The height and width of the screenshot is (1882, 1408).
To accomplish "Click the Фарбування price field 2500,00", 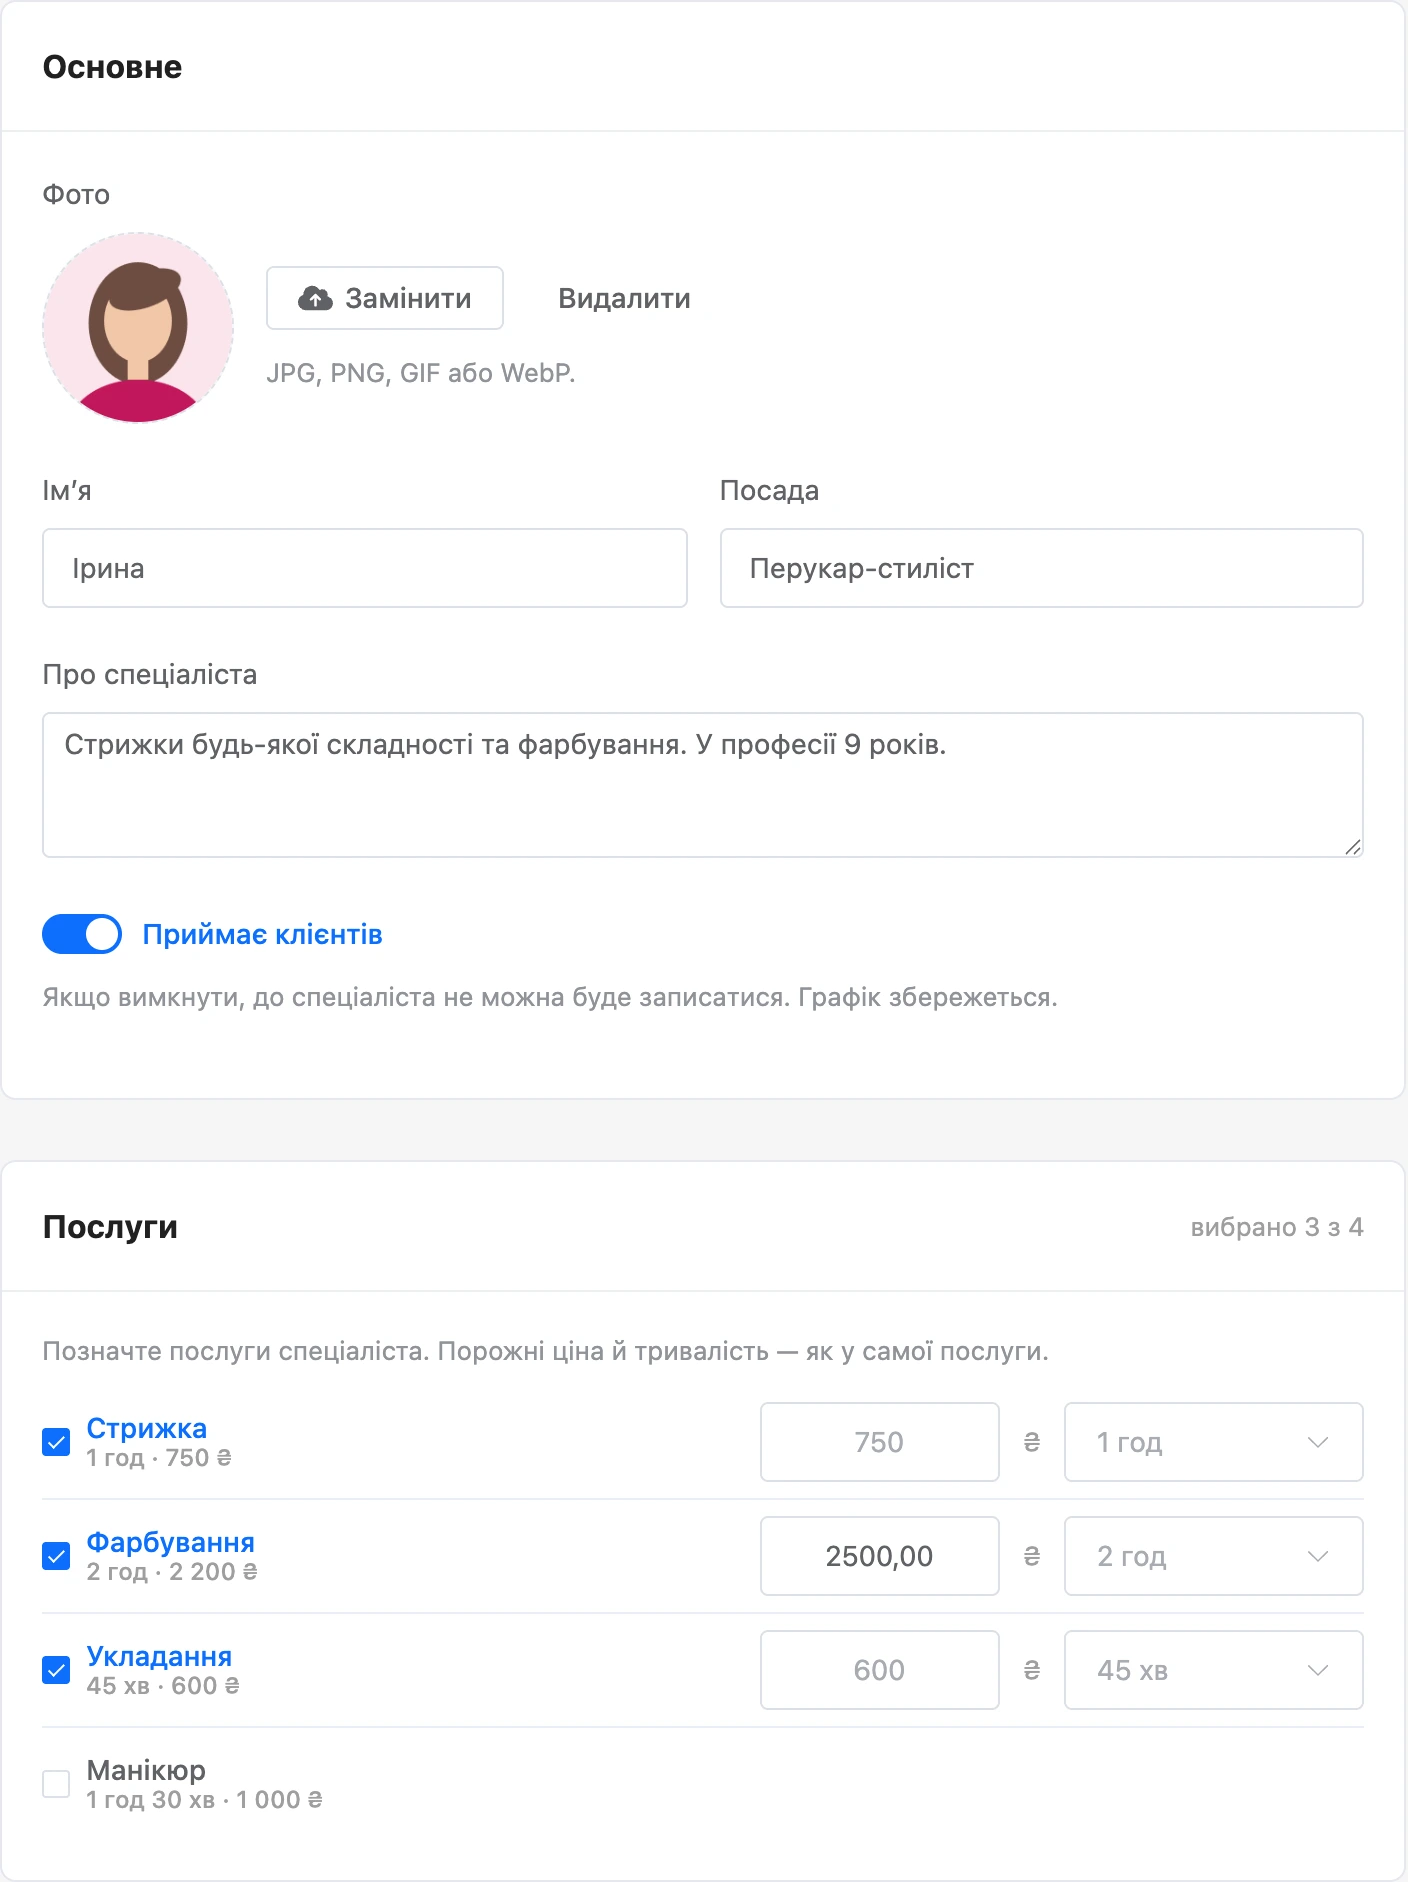I will [880, 1556].
